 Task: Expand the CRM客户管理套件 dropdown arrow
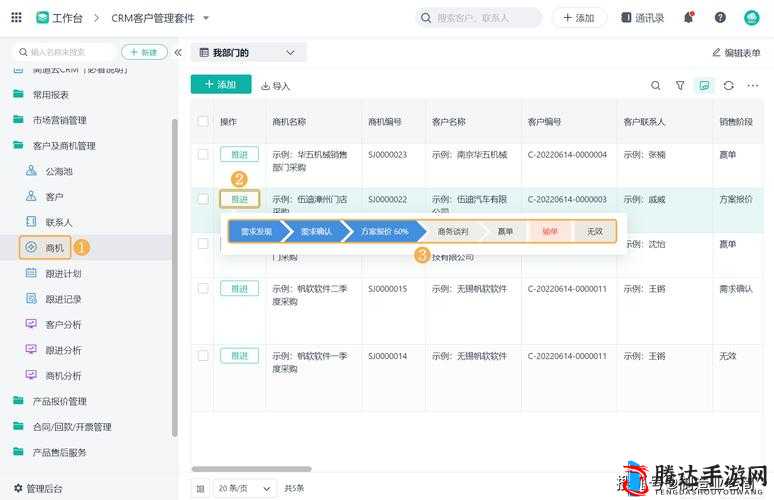point(206,18)
